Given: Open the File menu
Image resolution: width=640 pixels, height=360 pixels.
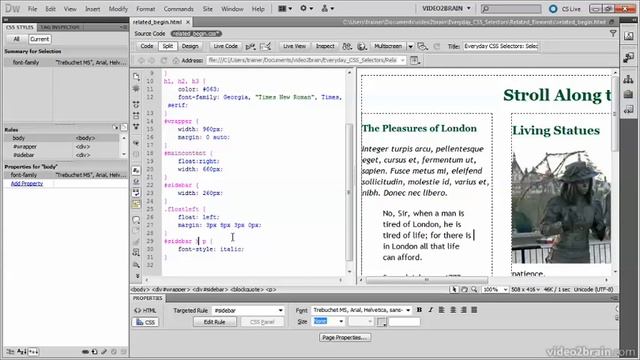Looking at the screenshot, I should click(32, 9).
